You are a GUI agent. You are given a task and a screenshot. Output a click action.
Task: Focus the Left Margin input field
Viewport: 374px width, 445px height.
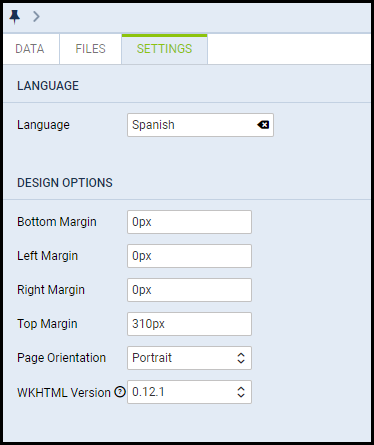click(189, 256)
